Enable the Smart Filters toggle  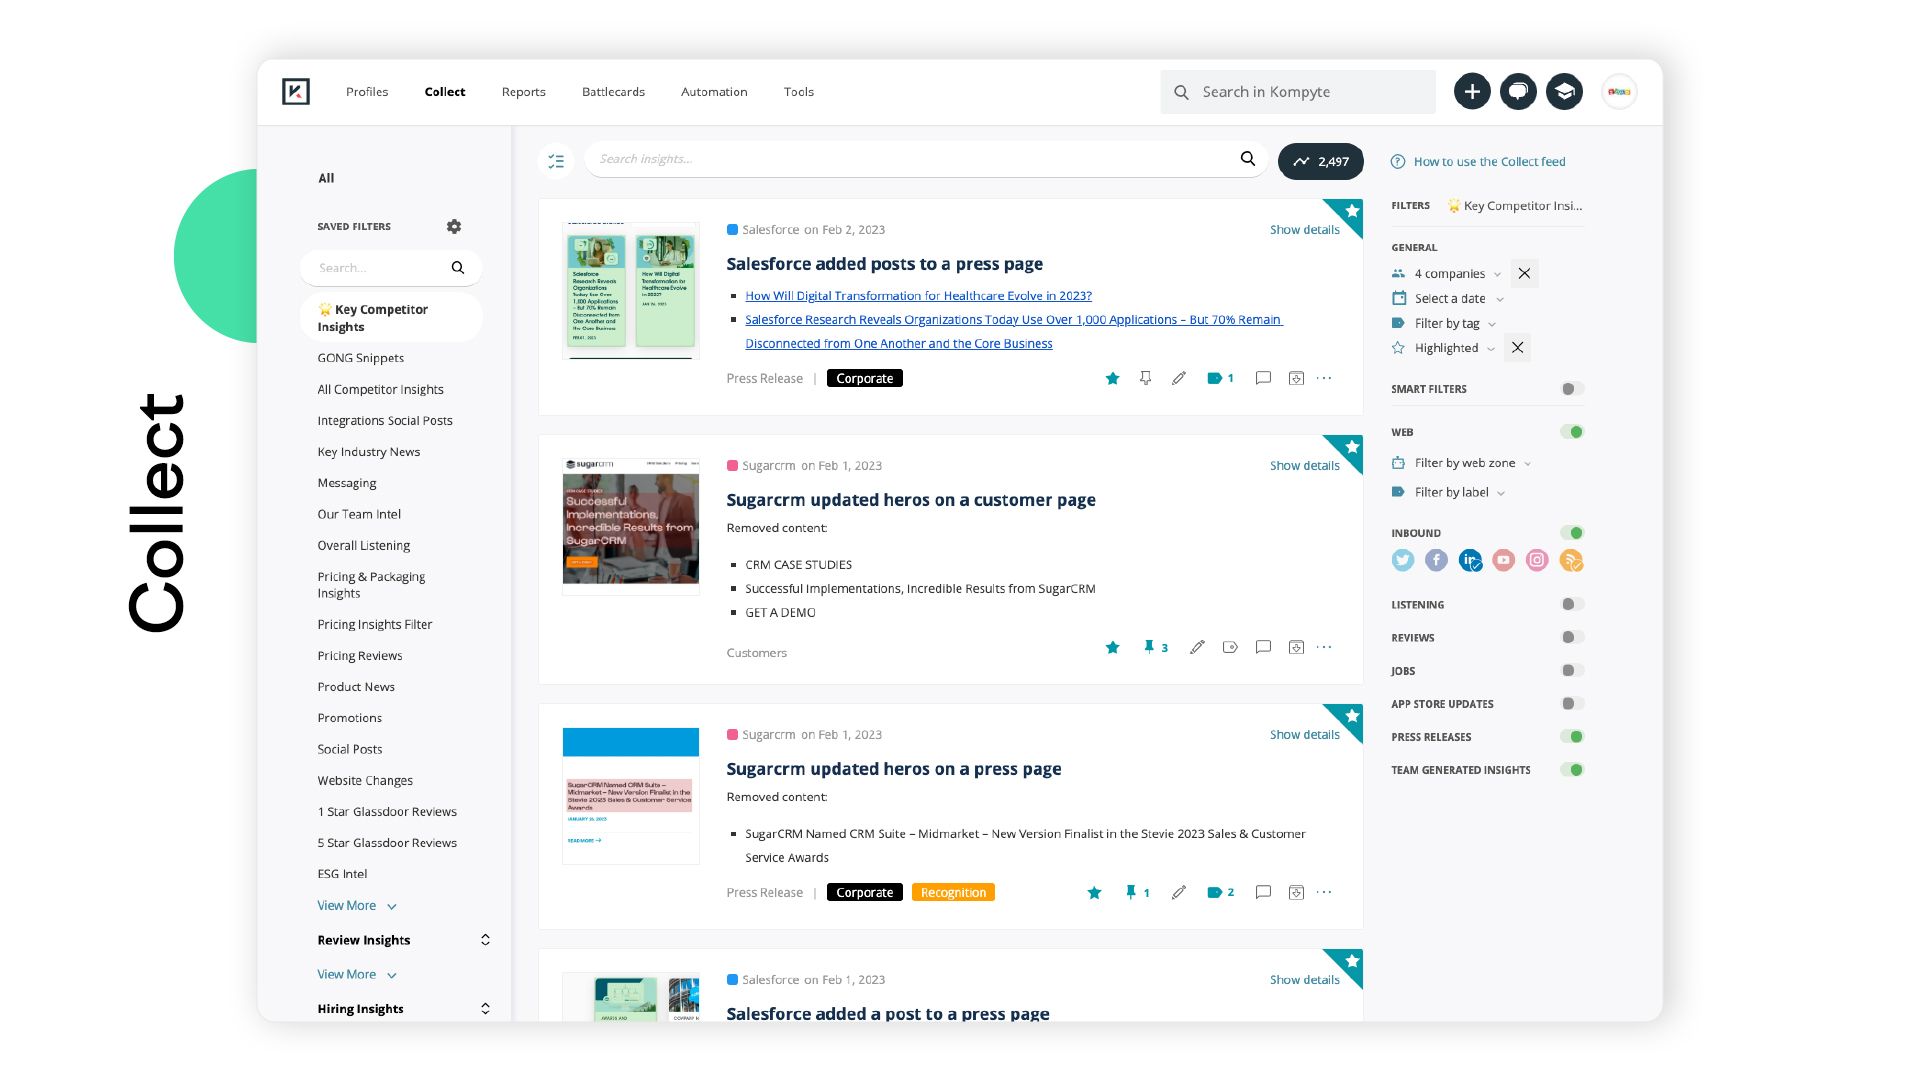click(1568, 389)
